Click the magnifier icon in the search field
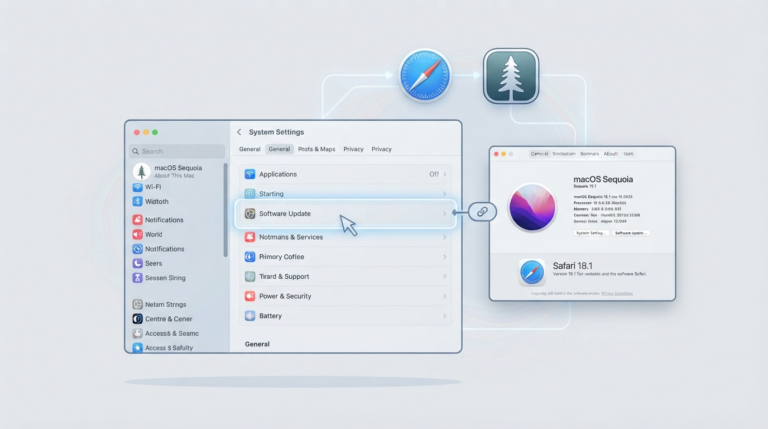Screen dimensions: 768x429 [136, 151]
